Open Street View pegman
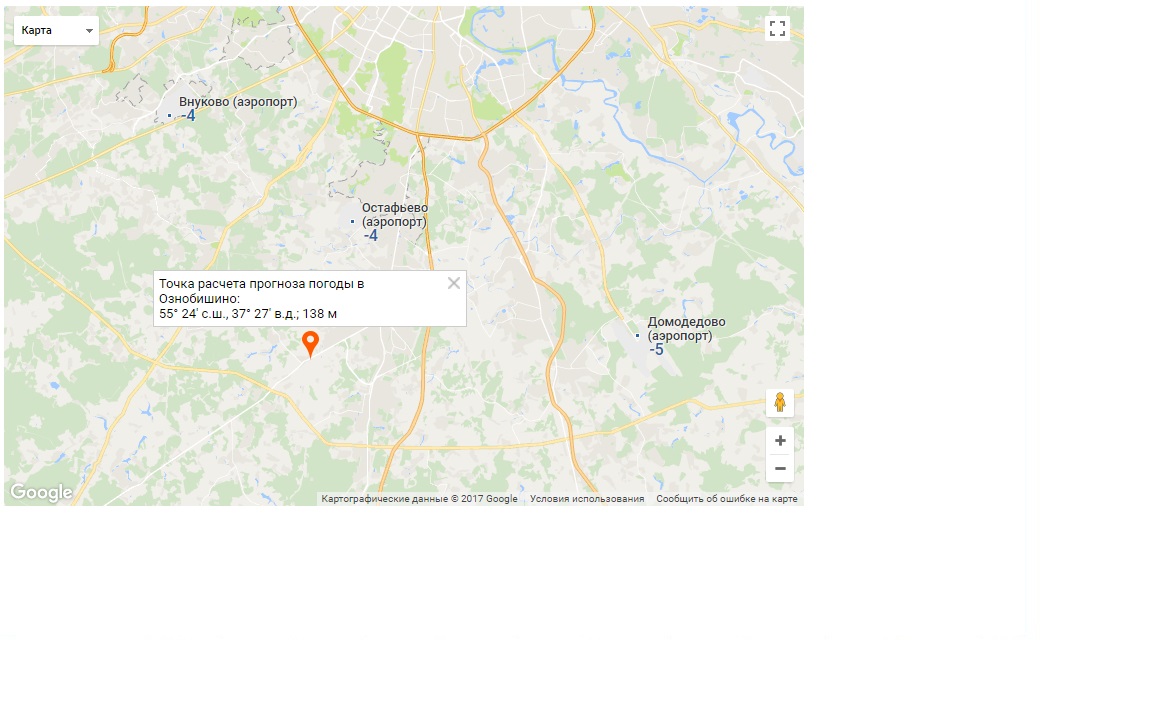1152x720 pixels. [780, 403]
